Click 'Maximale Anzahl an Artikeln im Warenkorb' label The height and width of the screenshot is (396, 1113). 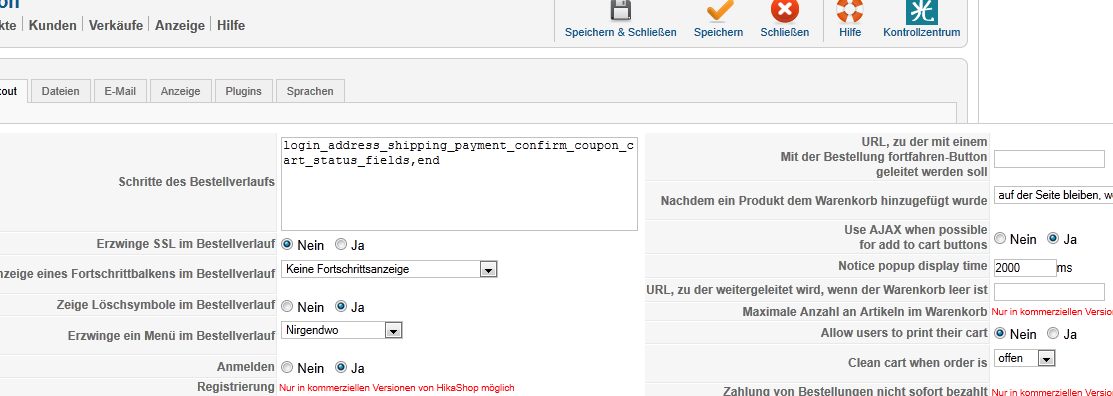(865, 312)
